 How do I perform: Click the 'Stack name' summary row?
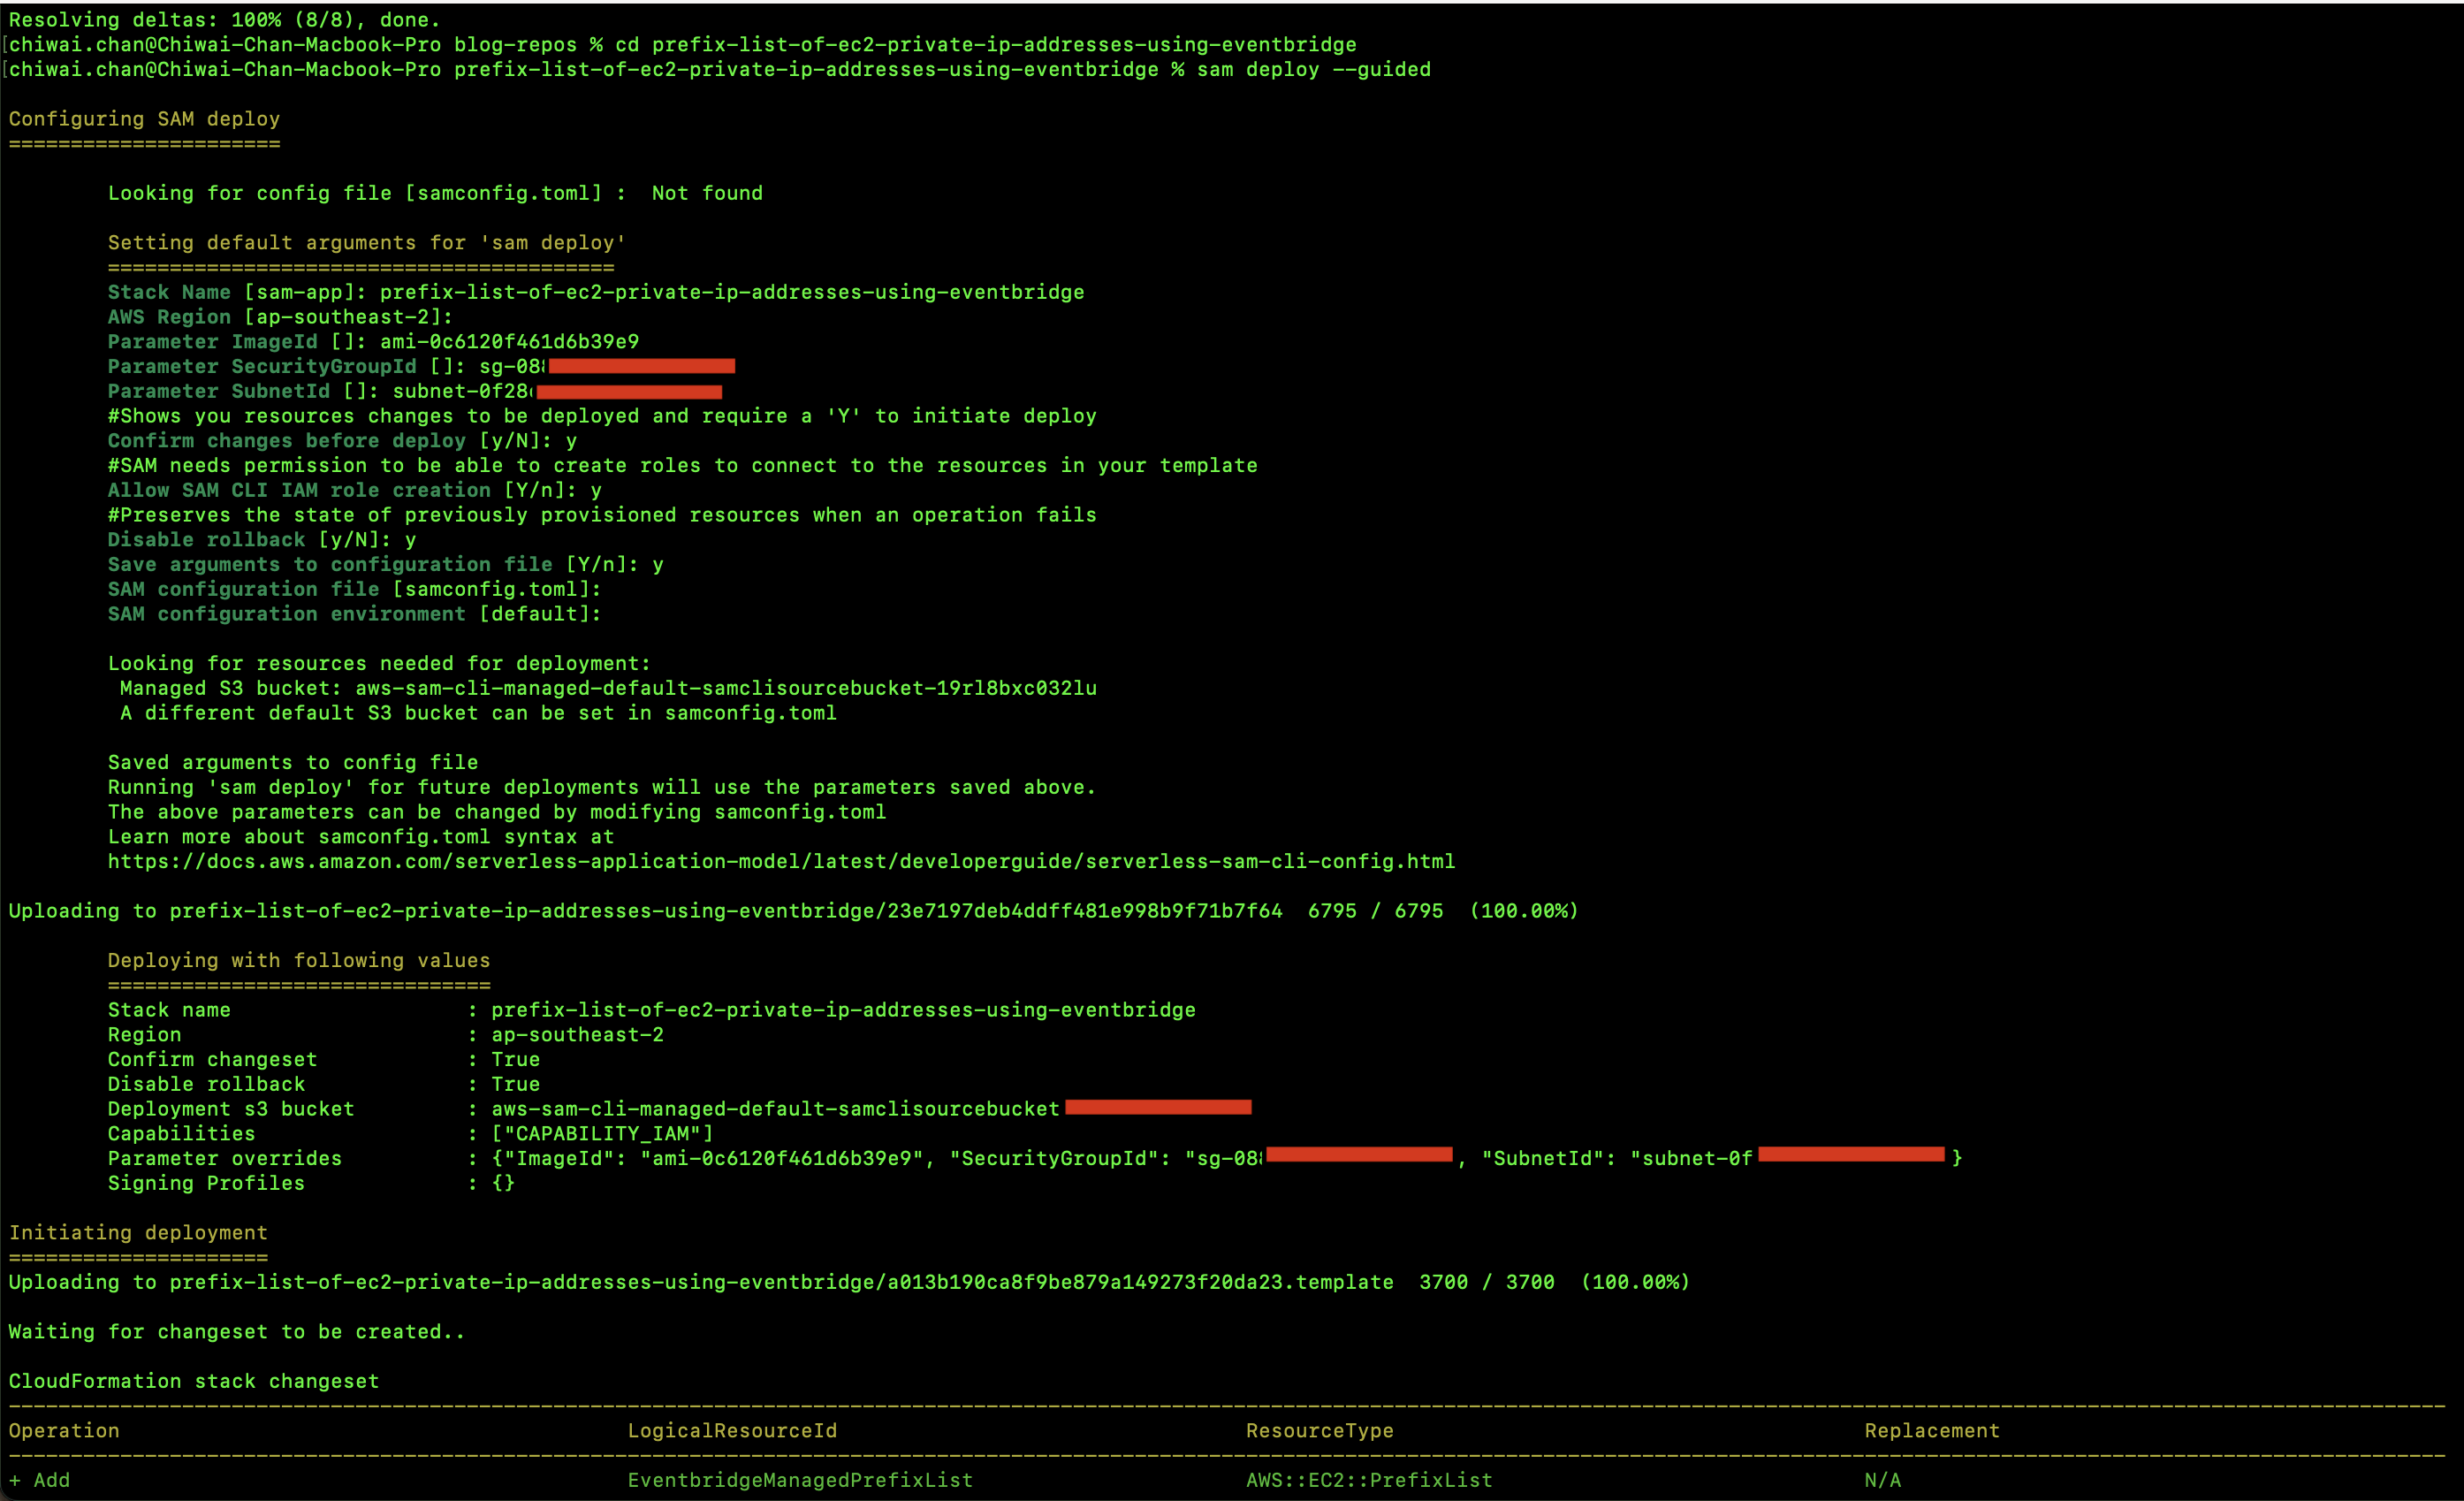tap(652, 1010)
